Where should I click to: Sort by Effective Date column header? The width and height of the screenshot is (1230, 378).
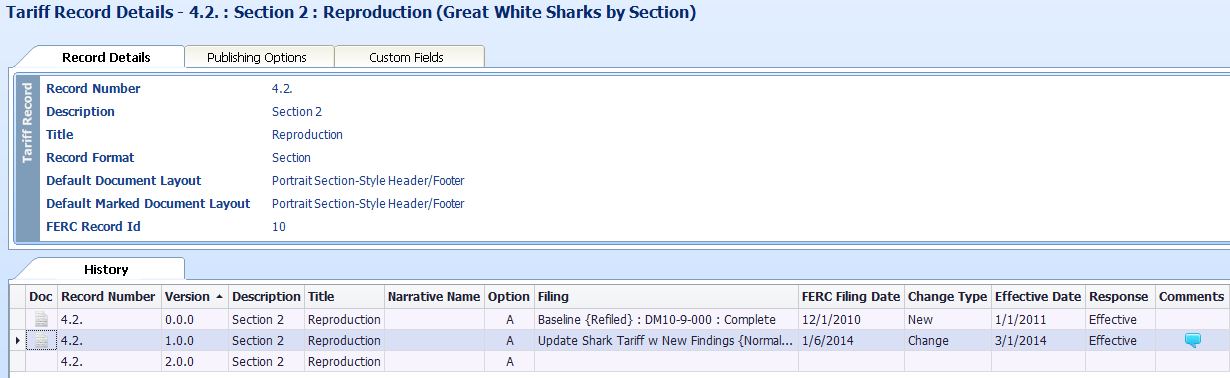point(1038,297)
